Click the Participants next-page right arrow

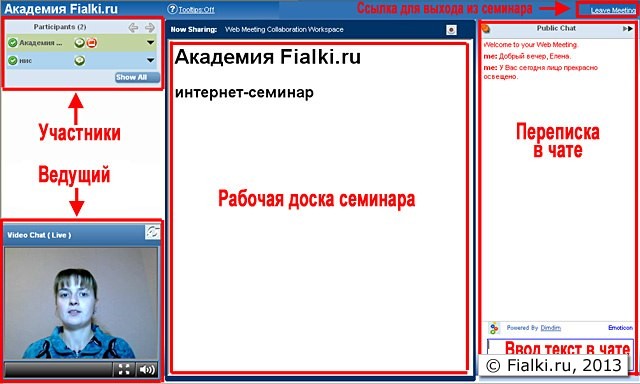point(150,28)
